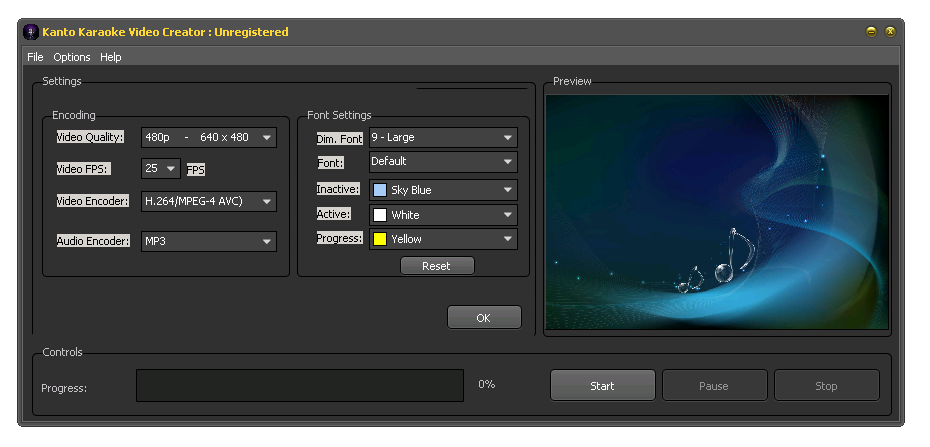930x447 pixels.
Task: Click the Stop button
Action: (x=826, y=385)
